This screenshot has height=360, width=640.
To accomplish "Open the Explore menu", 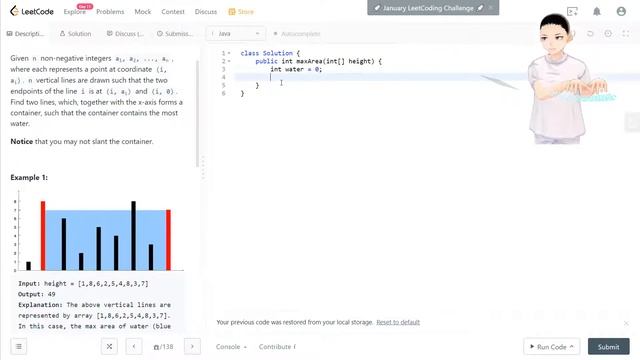I will (75, 12).
